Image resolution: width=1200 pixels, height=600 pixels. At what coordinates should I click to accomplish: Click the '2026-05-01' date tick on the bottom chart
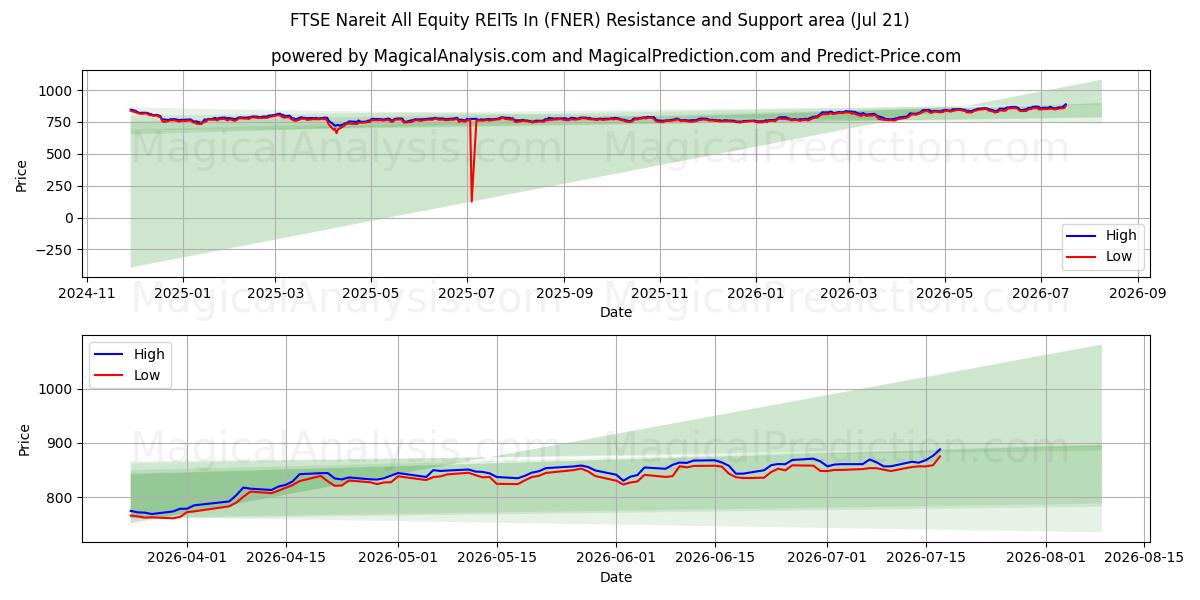[399, 557]
